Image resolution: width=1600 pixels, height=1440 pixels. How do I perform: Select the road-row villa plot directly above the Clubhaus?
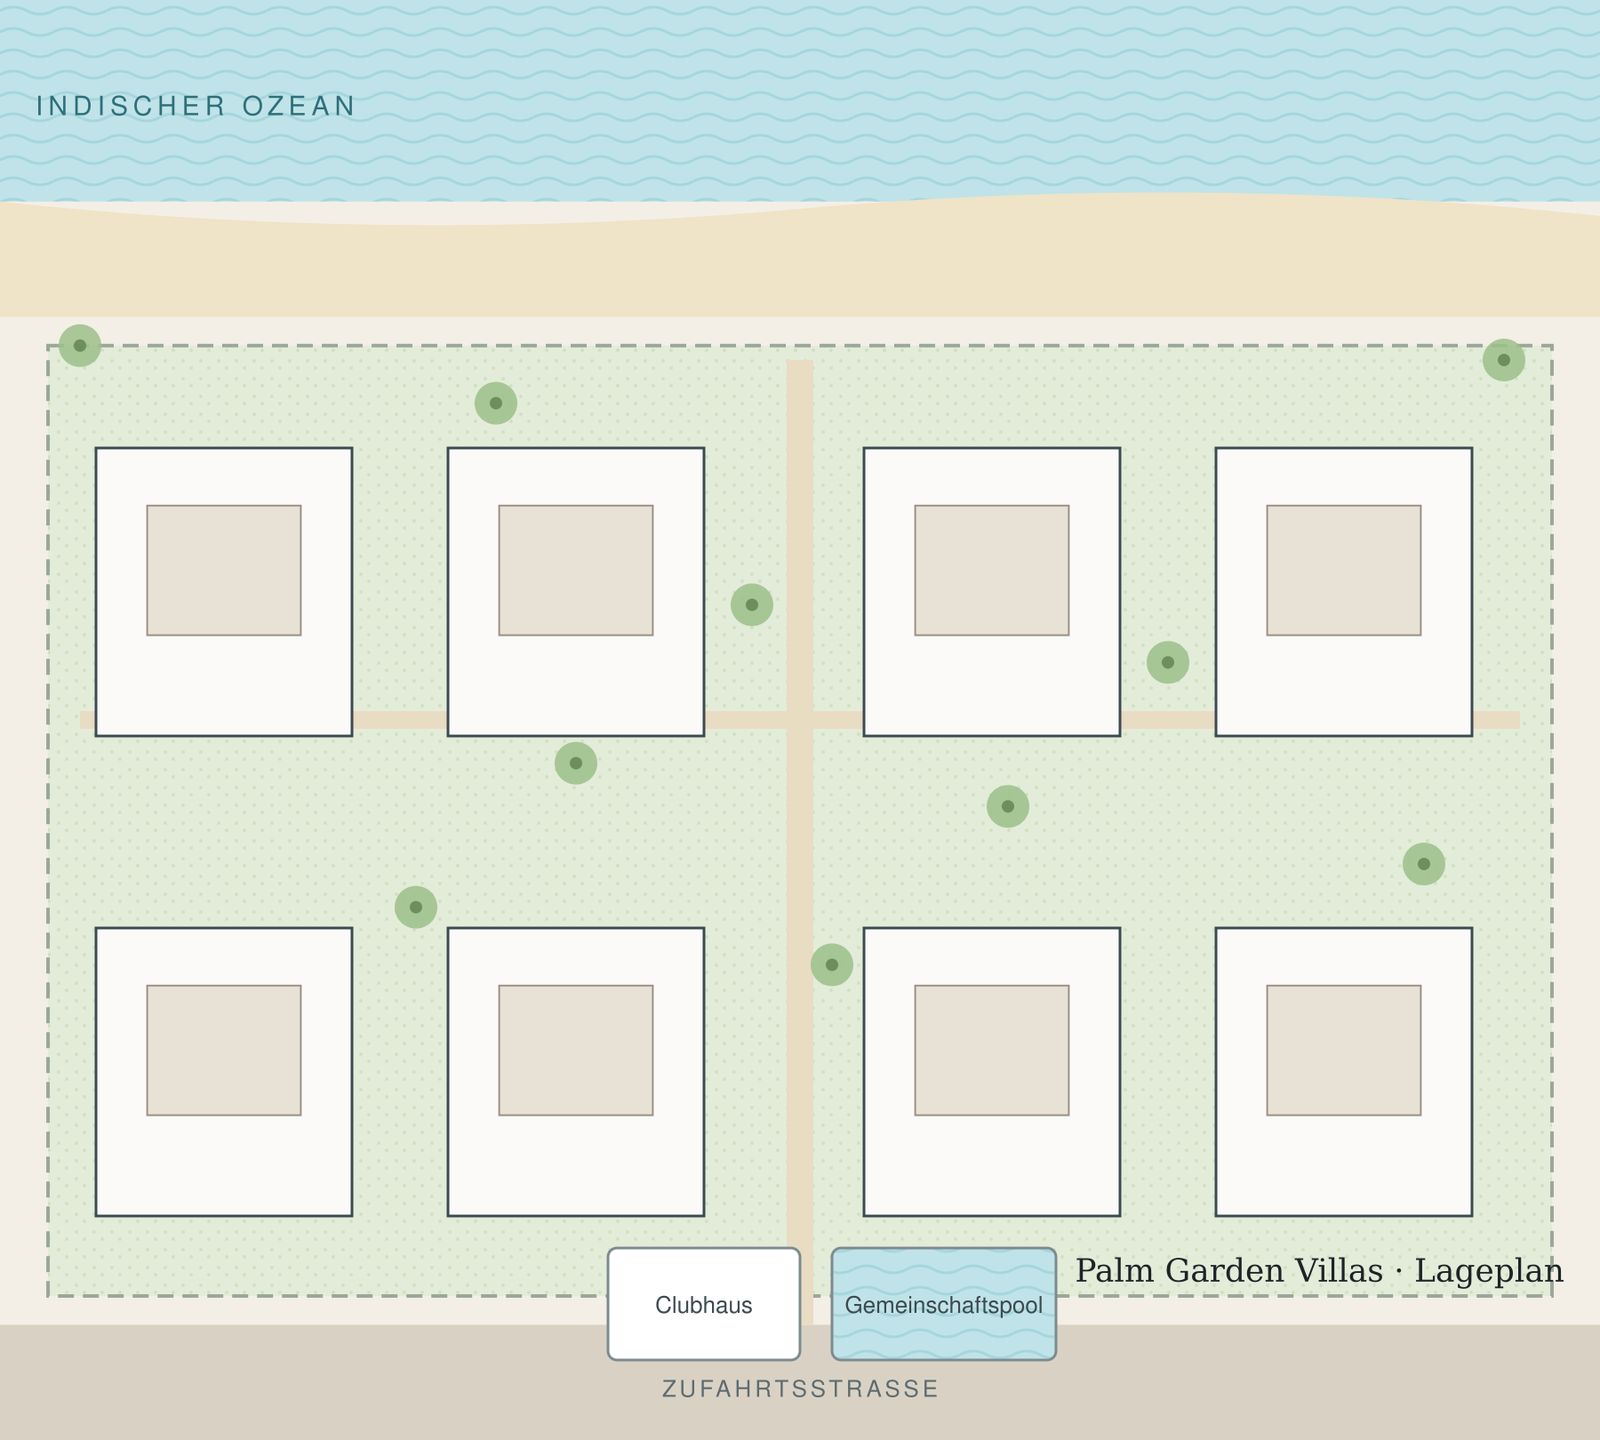(576, 1072)
